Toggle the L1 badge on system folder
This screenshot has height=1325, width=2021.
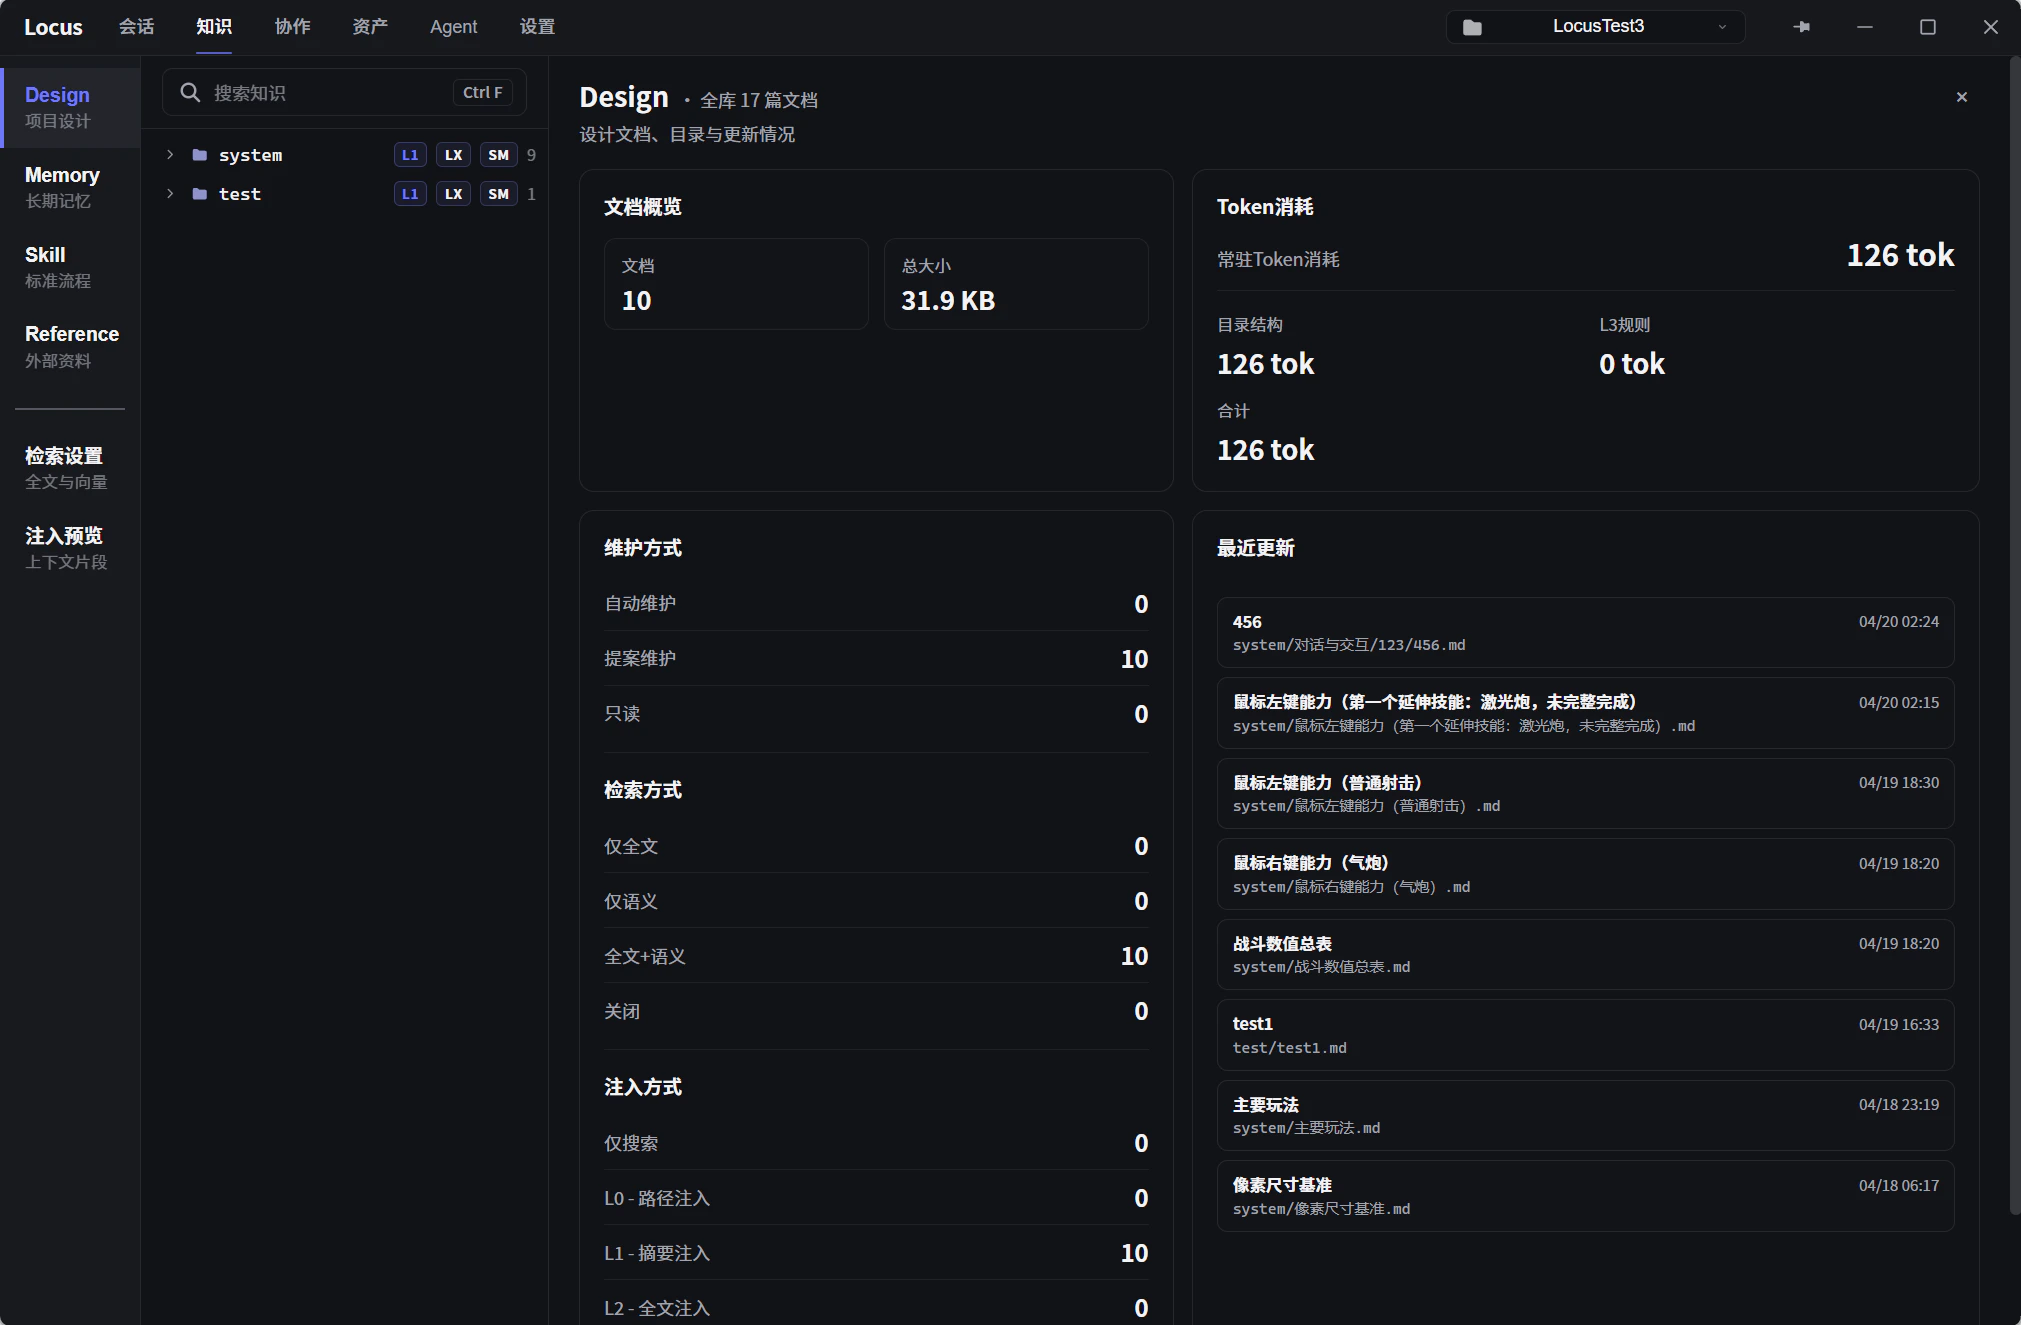(x=410, y=155)
